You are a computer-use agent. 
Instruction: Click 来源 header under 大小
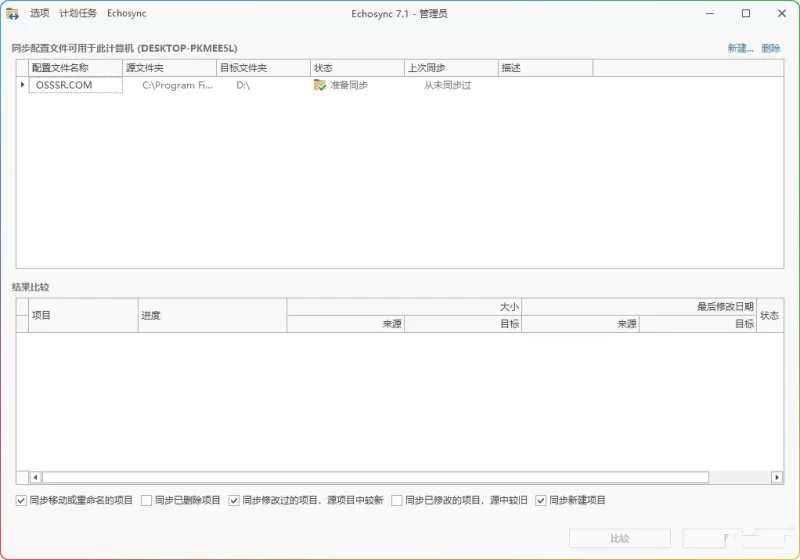pos(345,323)
